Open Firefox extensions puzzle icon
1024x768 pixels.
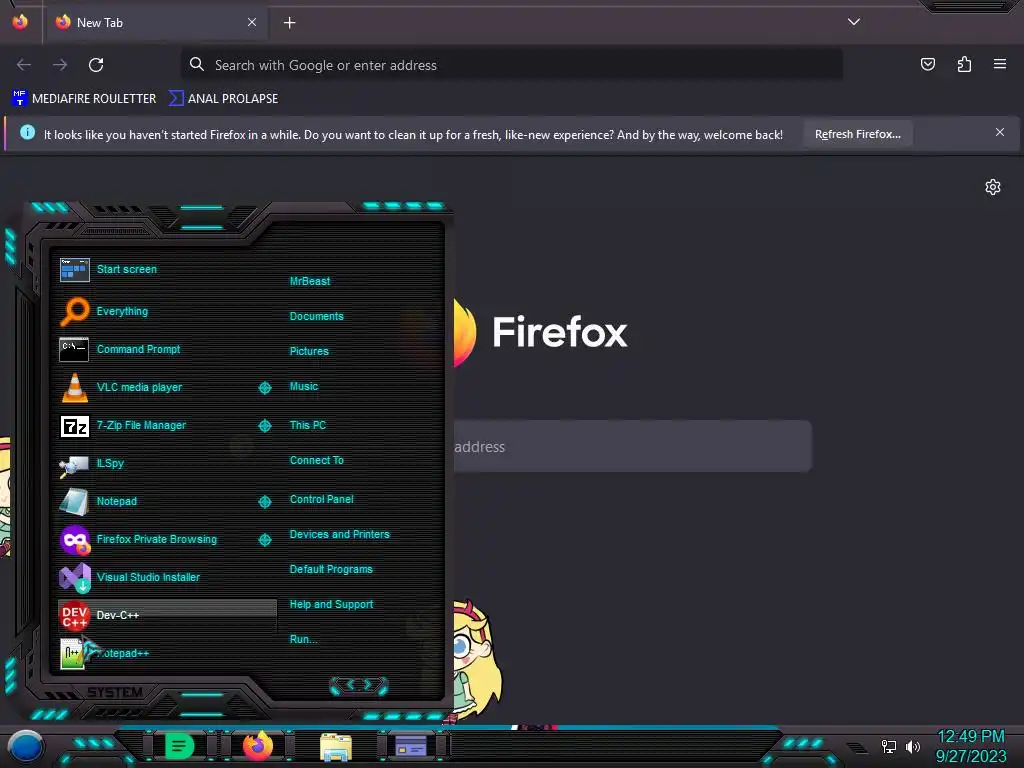coord(964,65)
